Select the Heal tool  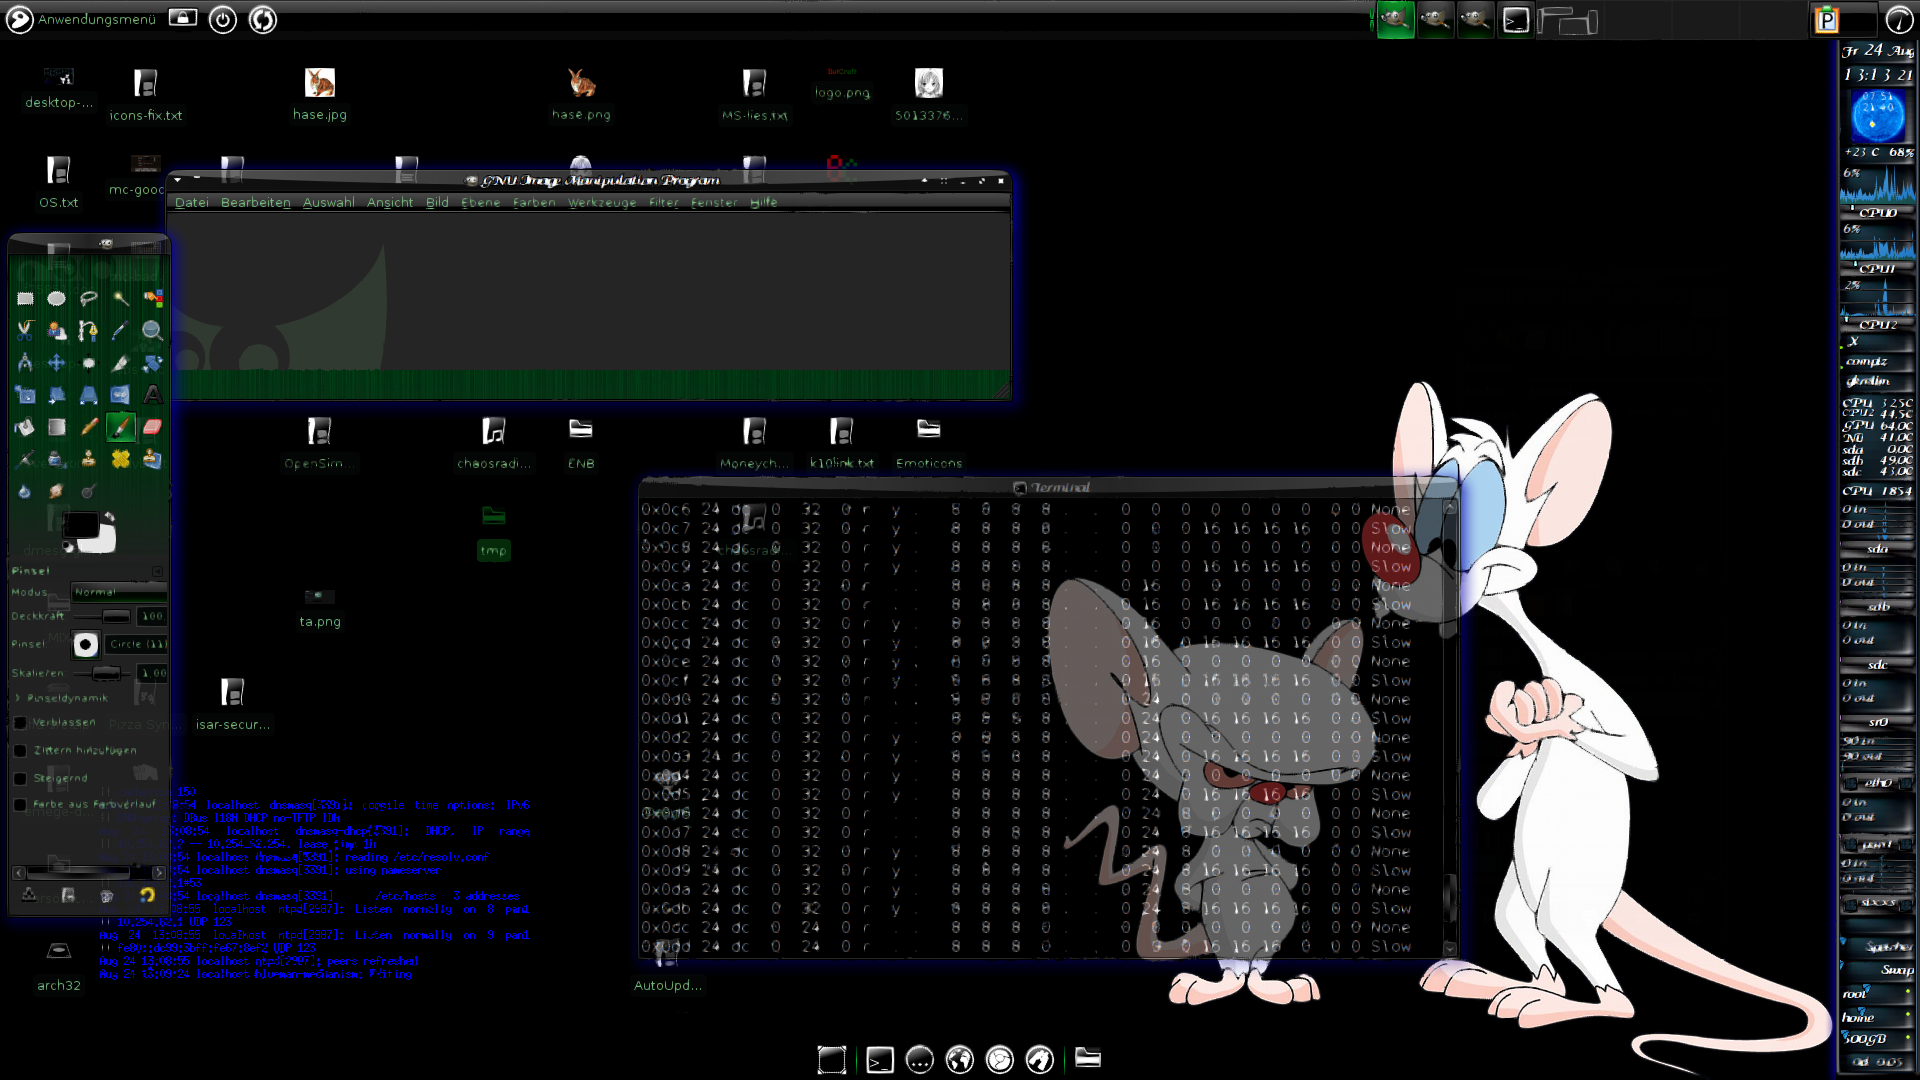[x=121, y=459]
